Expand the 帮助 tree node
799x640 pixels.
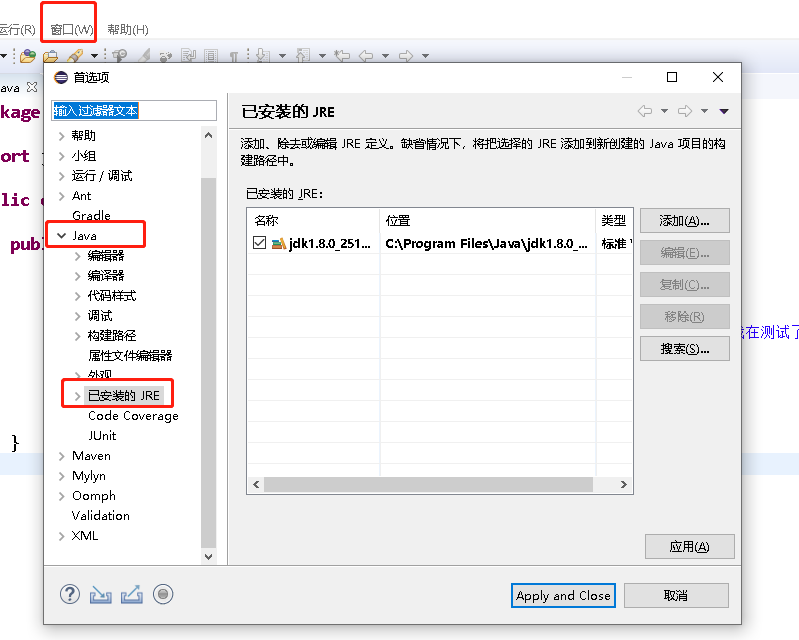(x=62, y=136)
